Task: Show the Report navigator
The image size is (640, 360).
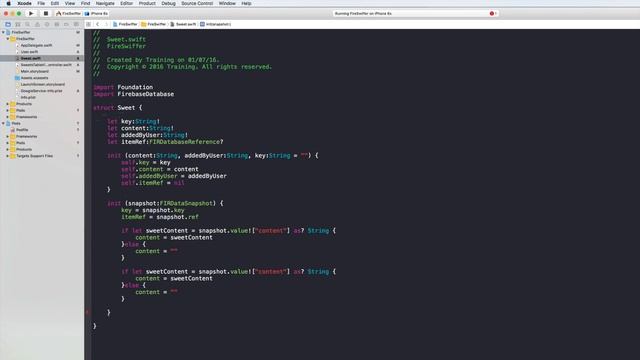Action: pyautogui.click(x=76, y=24)
